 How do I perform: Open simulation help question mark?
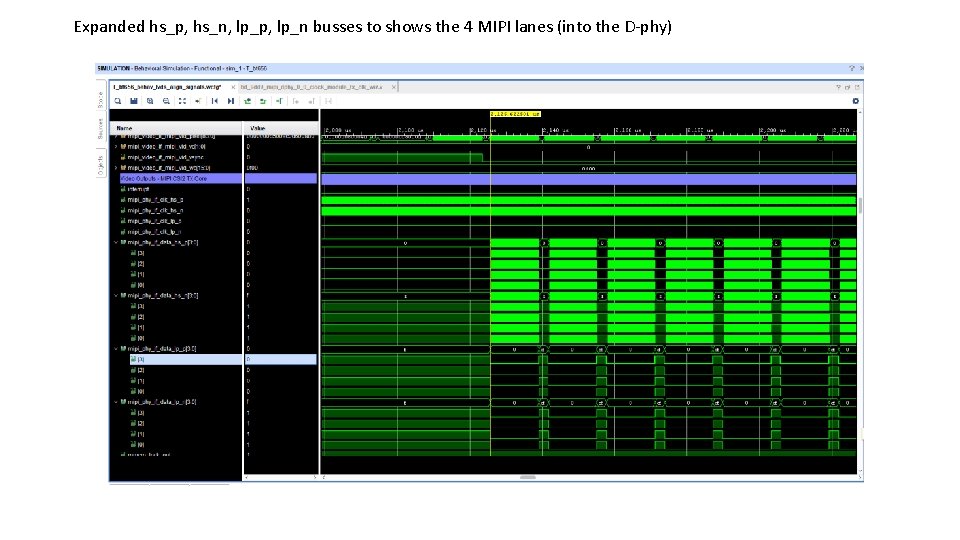[852, 69]
